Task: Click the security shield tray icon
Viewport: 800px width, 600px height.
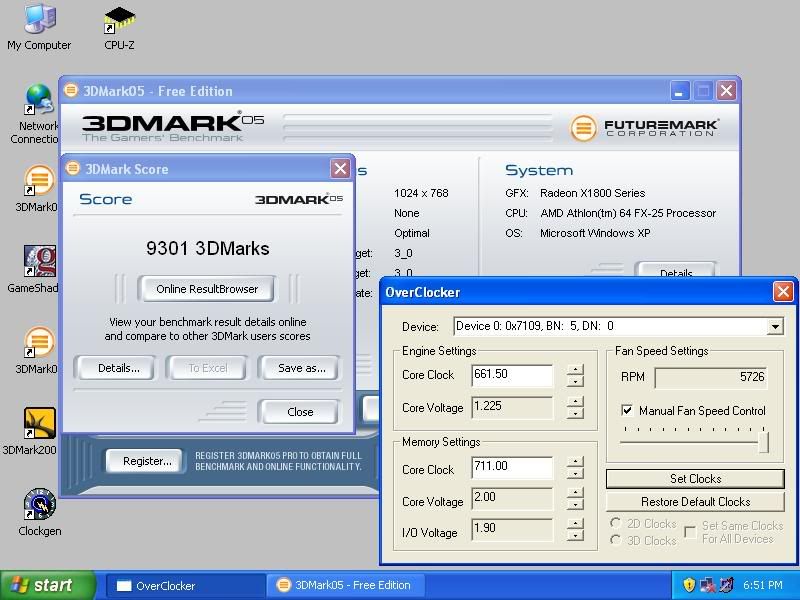Action: pos(689,585)
